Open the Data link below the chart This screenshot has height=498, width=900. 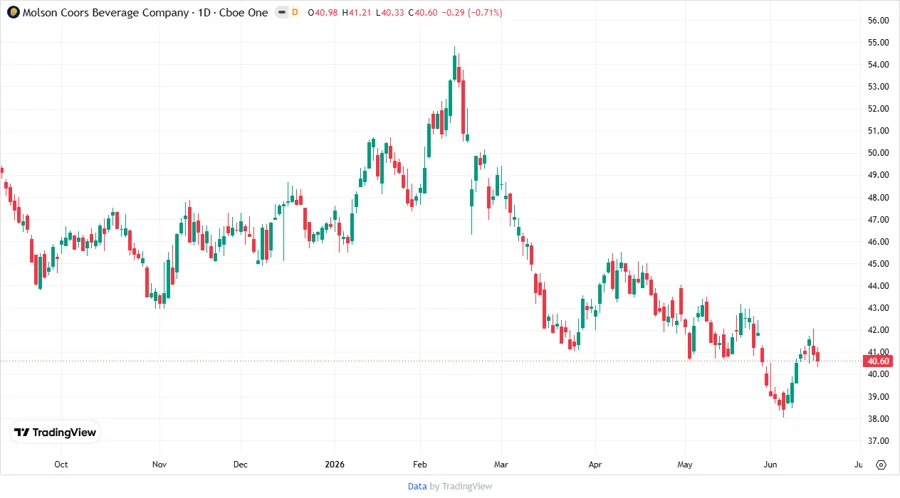pos(417,487)
